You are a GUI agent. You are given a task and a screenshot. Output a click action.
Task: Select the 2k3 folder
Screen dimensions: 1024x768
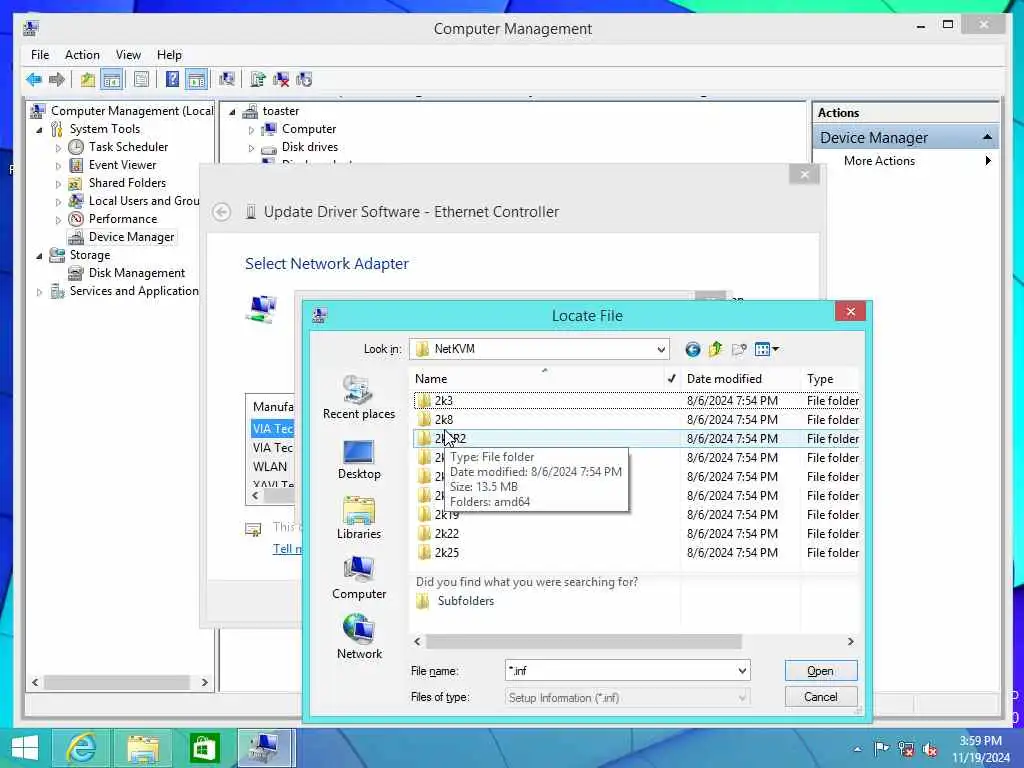[443, 400]
